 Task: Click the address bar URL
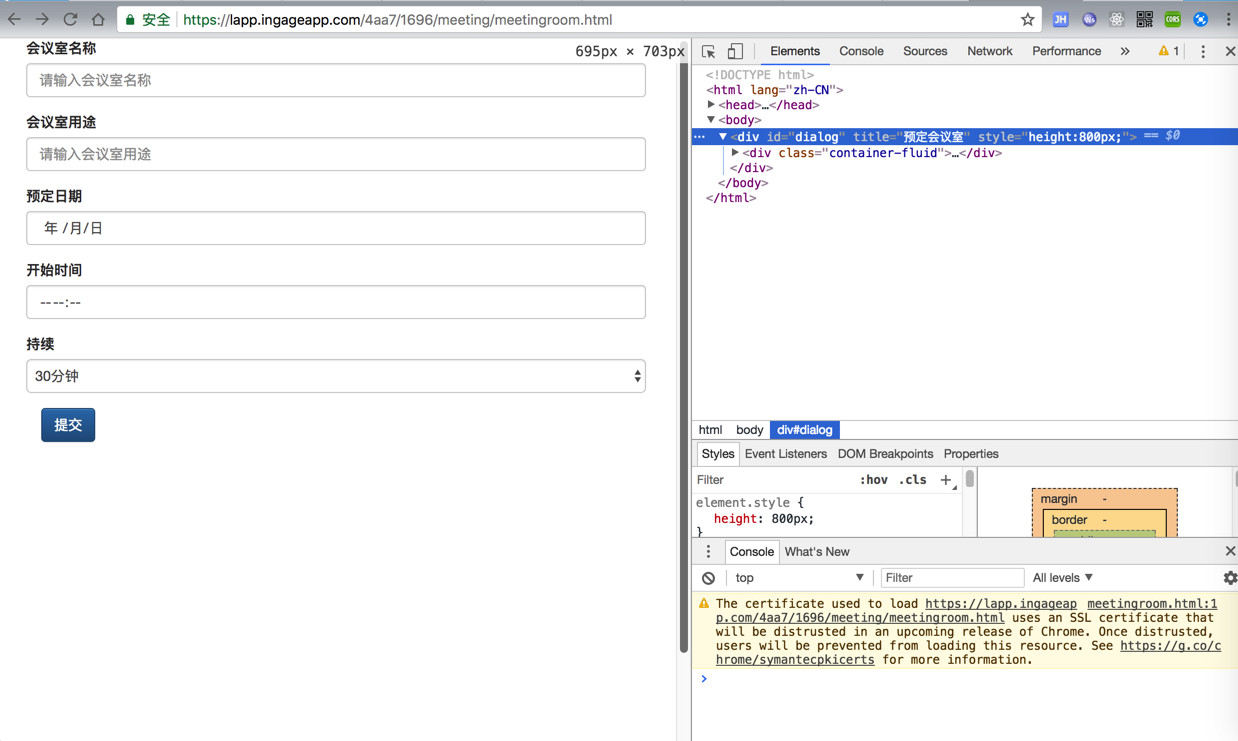[397, 19]
